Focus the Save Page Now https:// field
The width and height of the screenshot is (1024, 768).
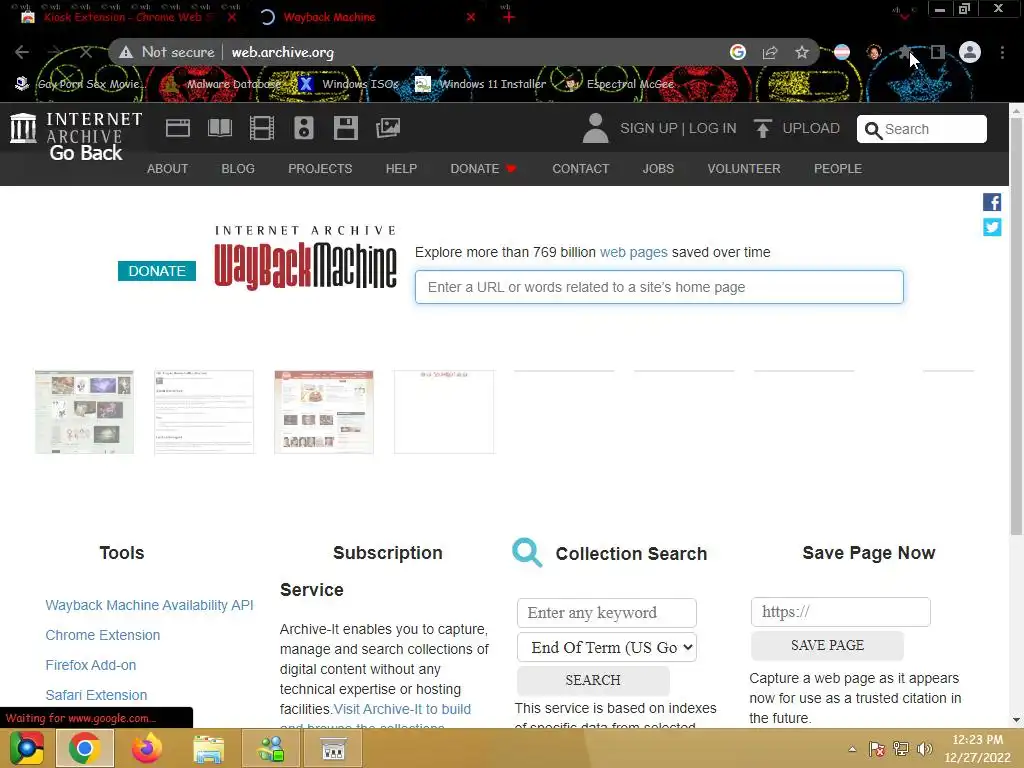coord(840,612)
